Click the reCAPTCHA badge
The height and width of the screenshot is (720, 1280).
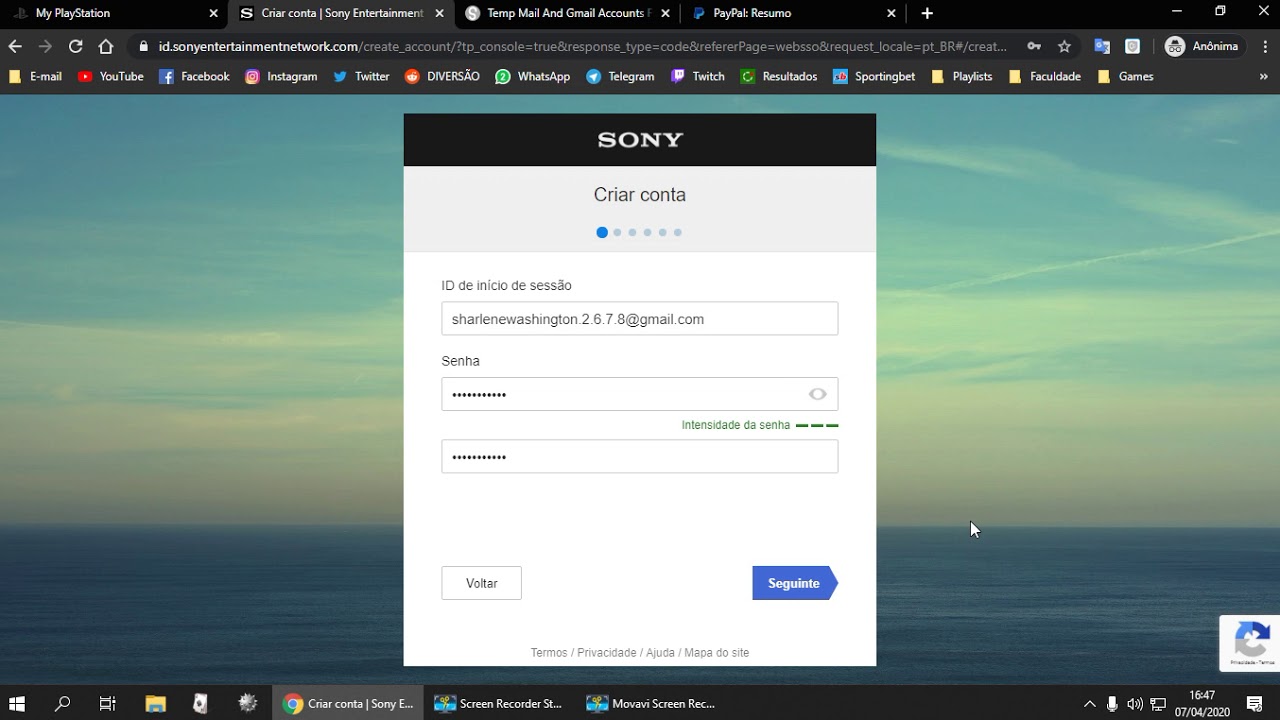(x=1251, y=642)
